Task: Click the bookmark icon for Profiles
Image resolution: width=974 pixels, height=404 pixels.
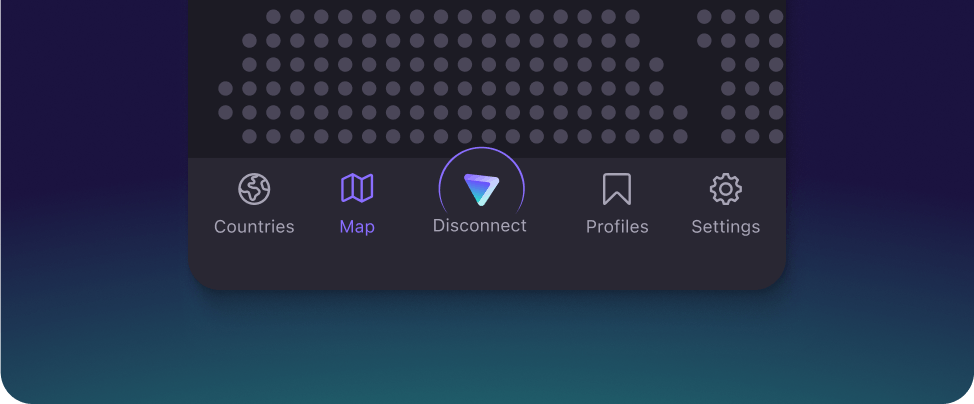Action: (617, 188)
